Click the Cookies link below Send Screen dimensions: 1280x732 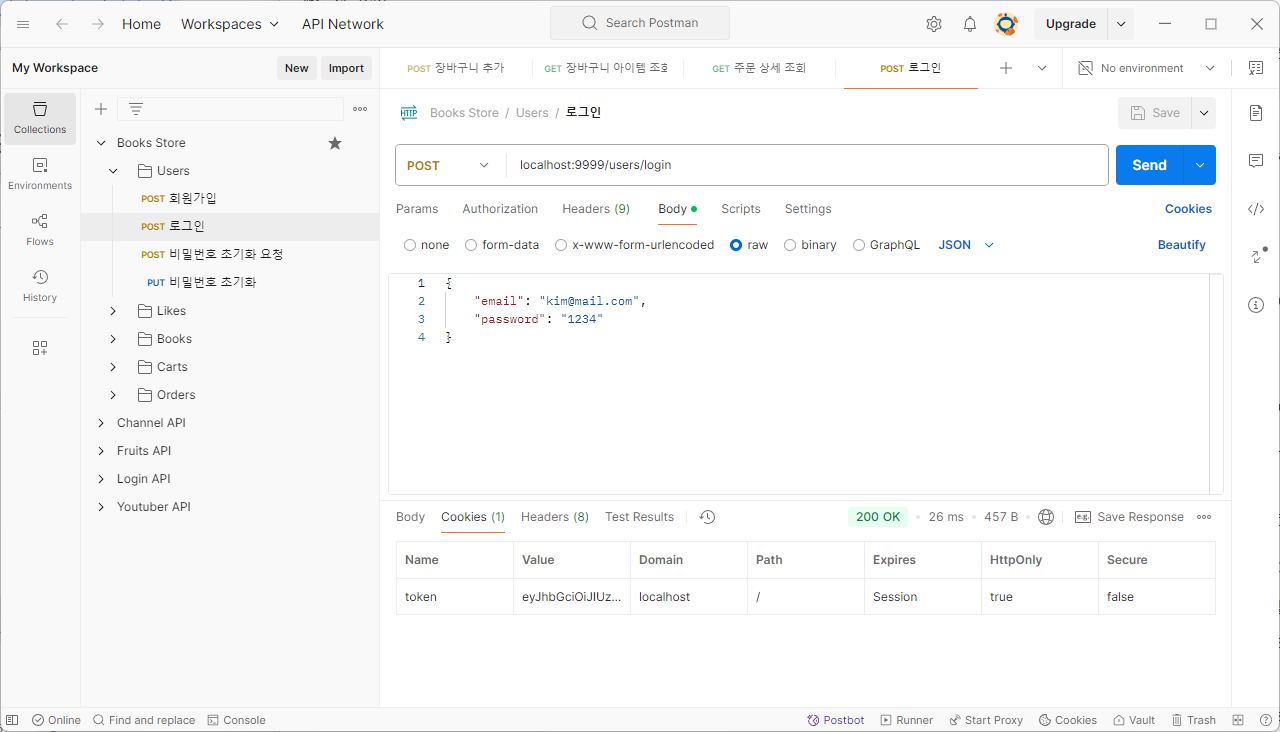tap(1188, 209)
